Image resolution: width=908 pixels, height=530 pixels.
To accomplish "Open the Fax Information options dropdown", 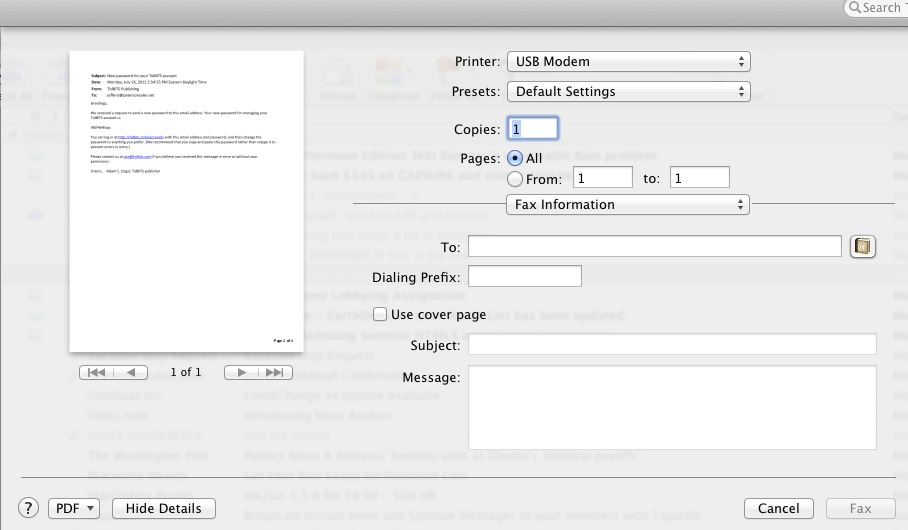I will (x=628, y=204).
